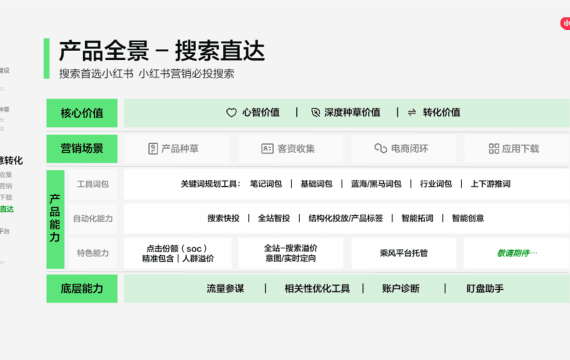Click subtitle 搜索首选小红书 小红书营销必投搜索
The image size is (570, 360).
[147, 74]
